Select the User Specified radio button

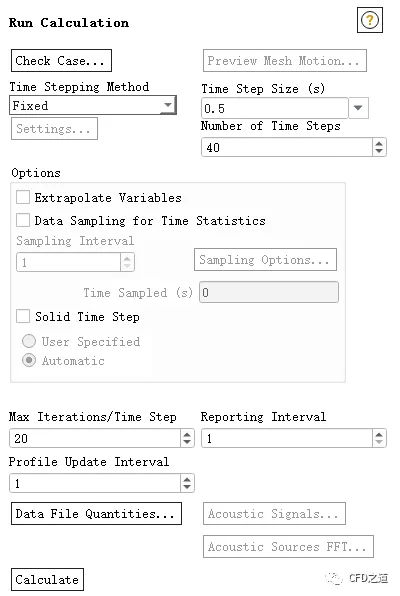[29, 341]
